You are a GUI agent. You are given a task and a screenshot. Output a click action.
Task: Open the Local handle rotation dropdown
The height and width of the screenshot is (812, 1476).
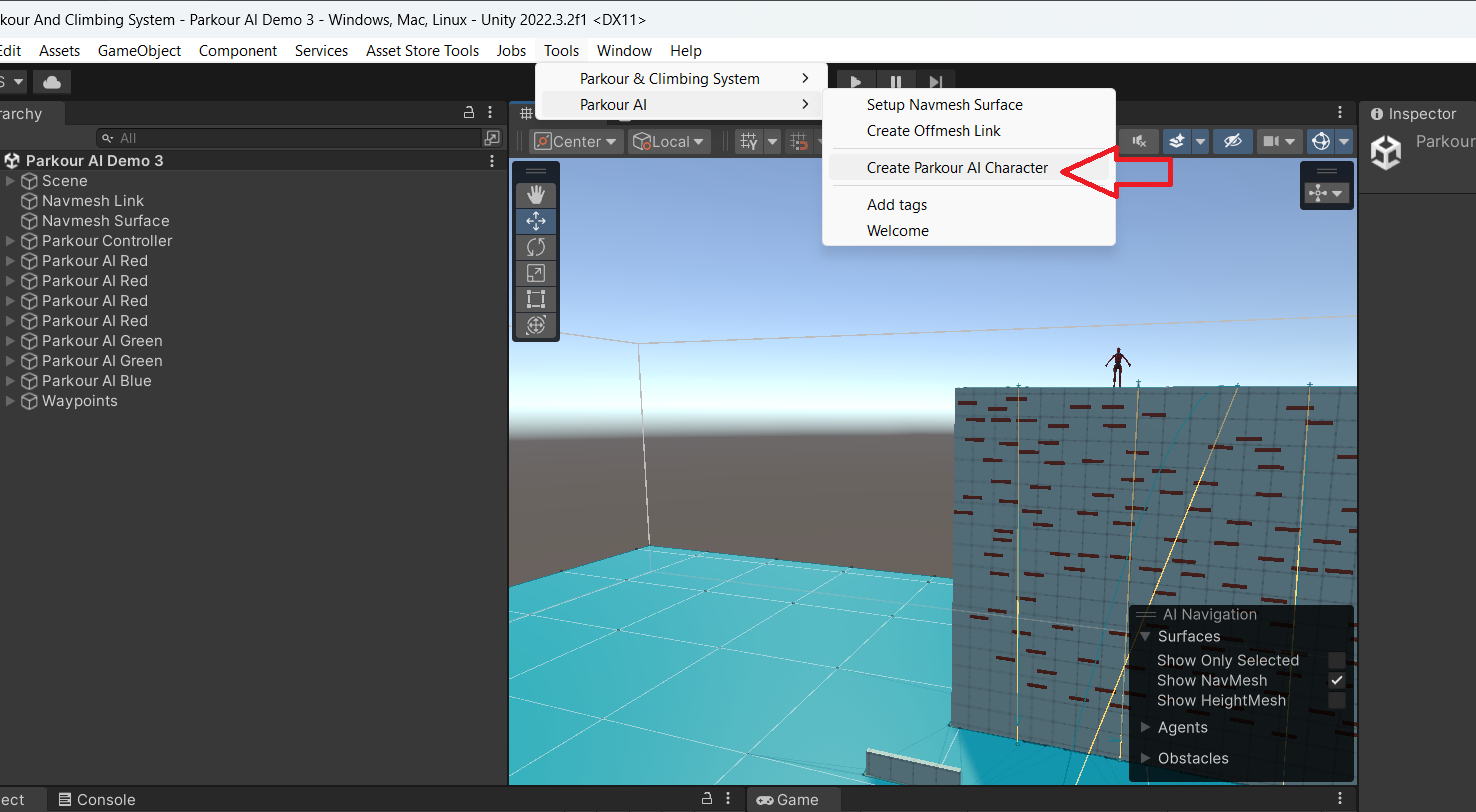pyautogui.click(x=669, y=142)
